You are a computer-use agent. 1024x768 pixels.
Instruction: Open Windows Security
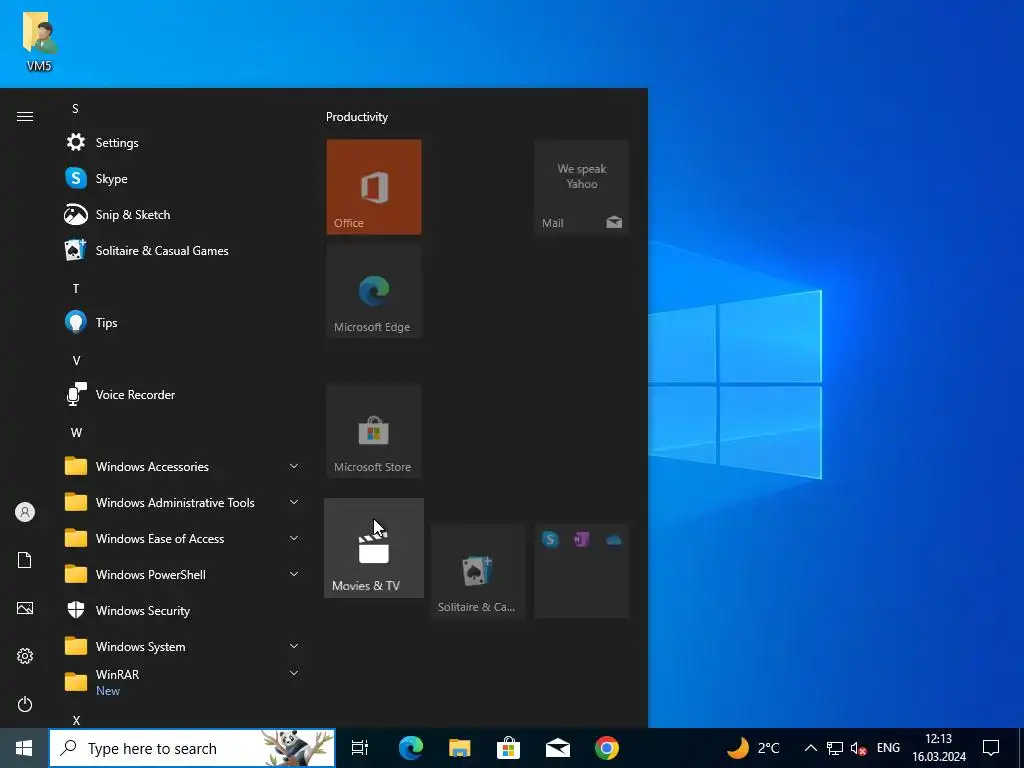183,610
